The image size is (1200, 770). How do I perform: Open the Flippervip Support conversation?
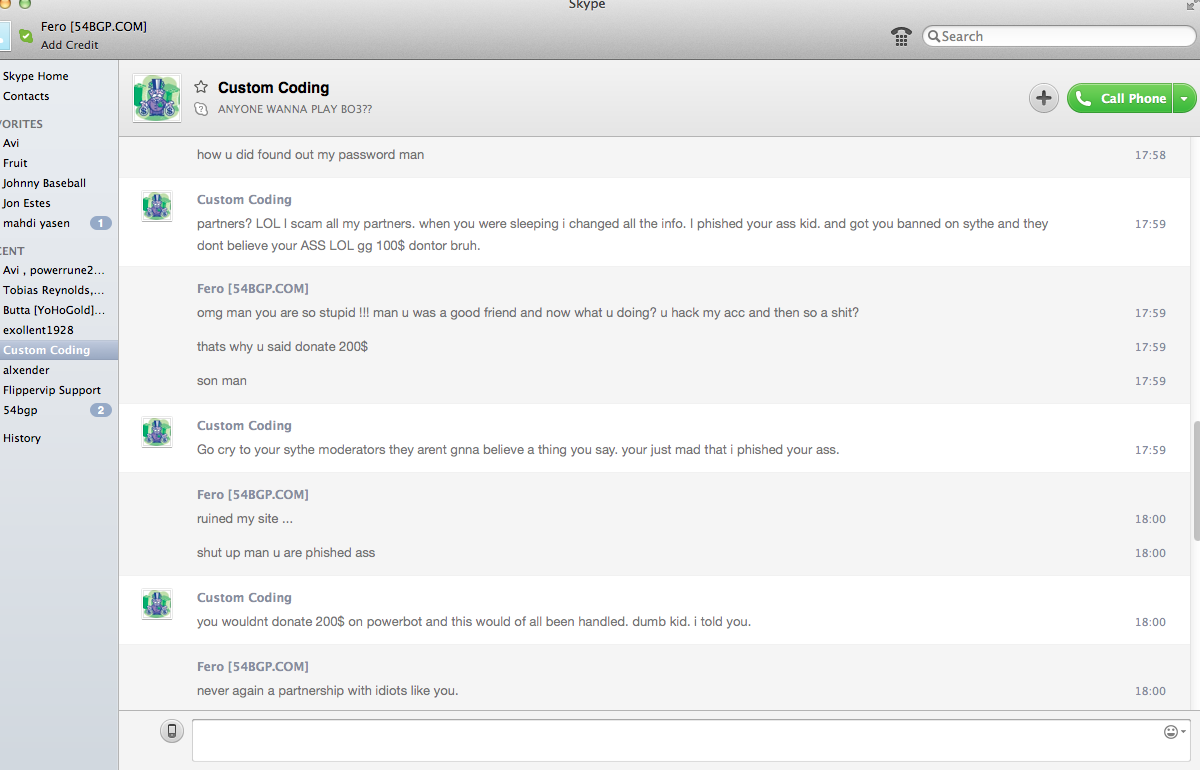tap(52, 390)
